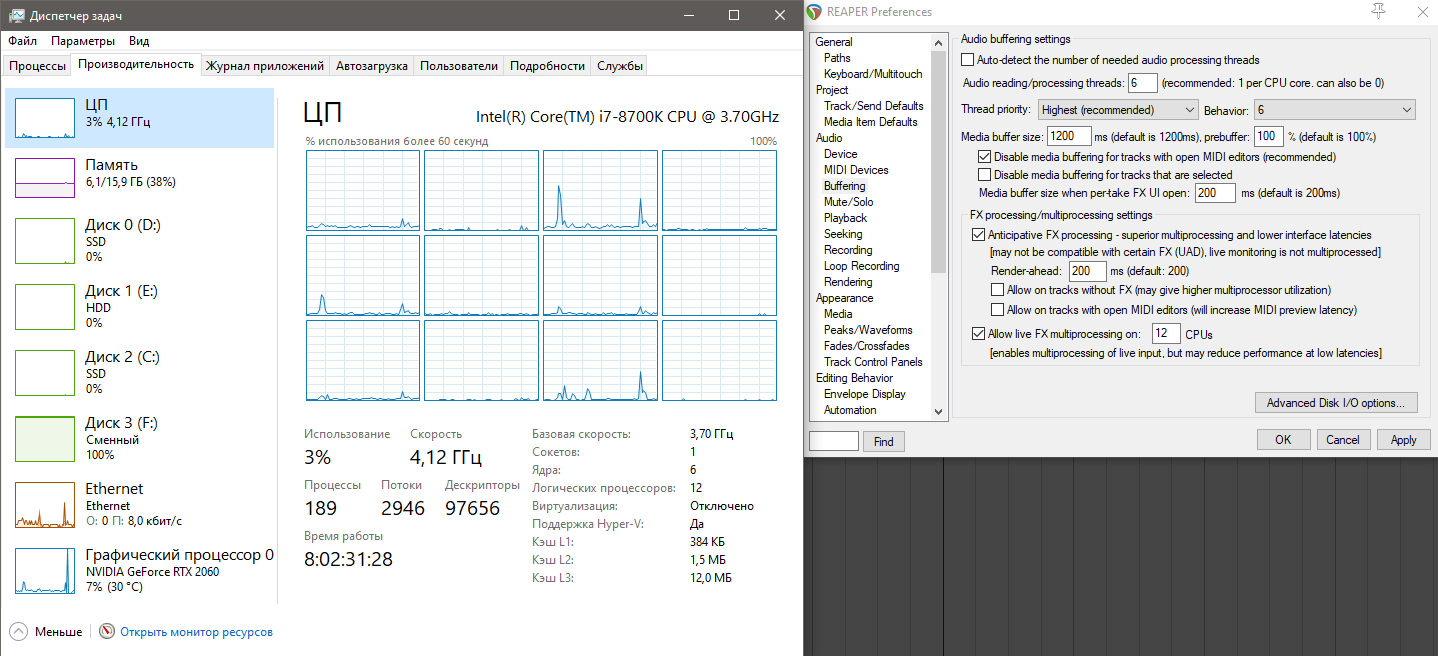Image resolution: width=1438 pixels, height=656 pixels.
Task: Select Диск 1 (E:) HDD item
Action: click(x=139, y=306)
